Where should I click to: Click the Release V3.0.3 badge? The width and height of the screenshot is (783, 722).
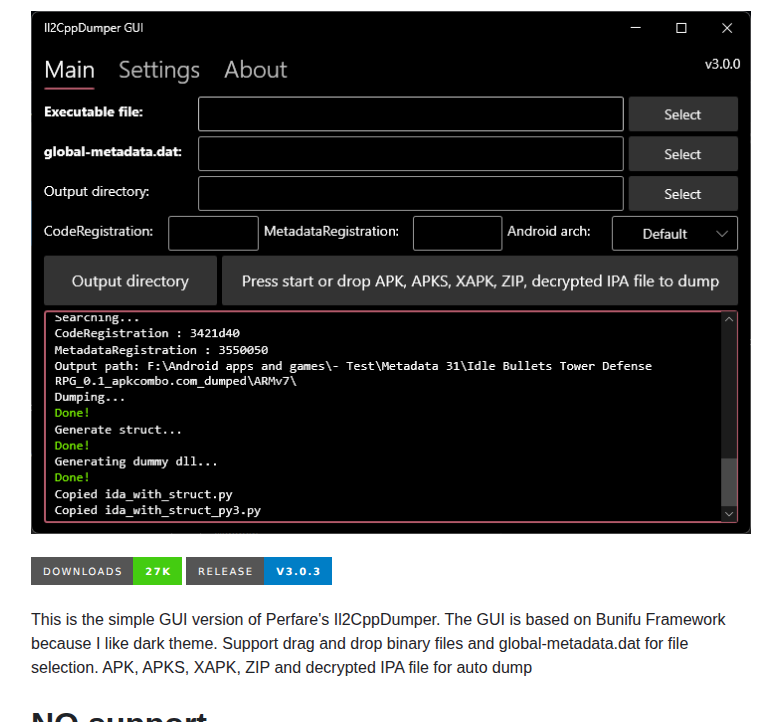259,571
